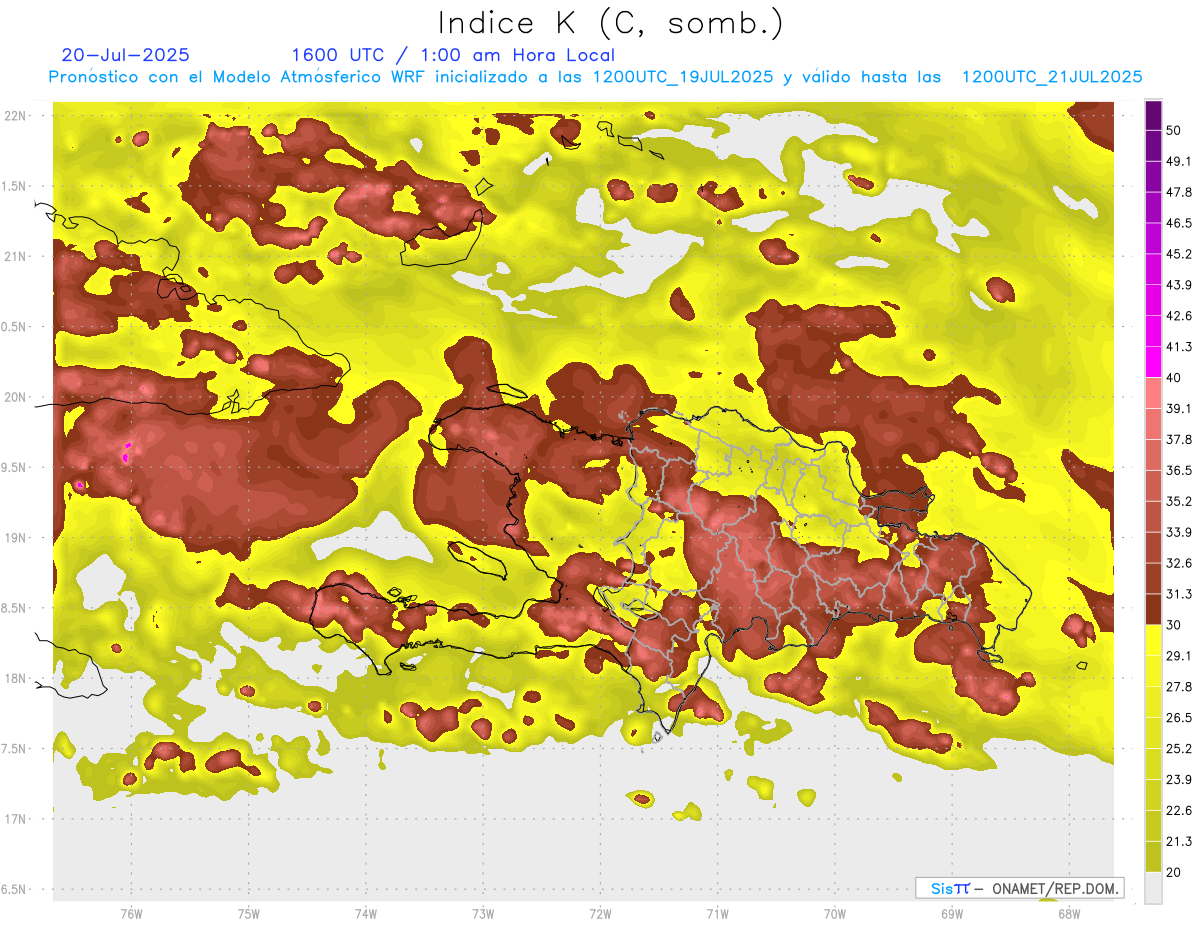Click colorbar value "22.6"
This screenshot has height=927, width=1200.
(x=1179, y=811)
